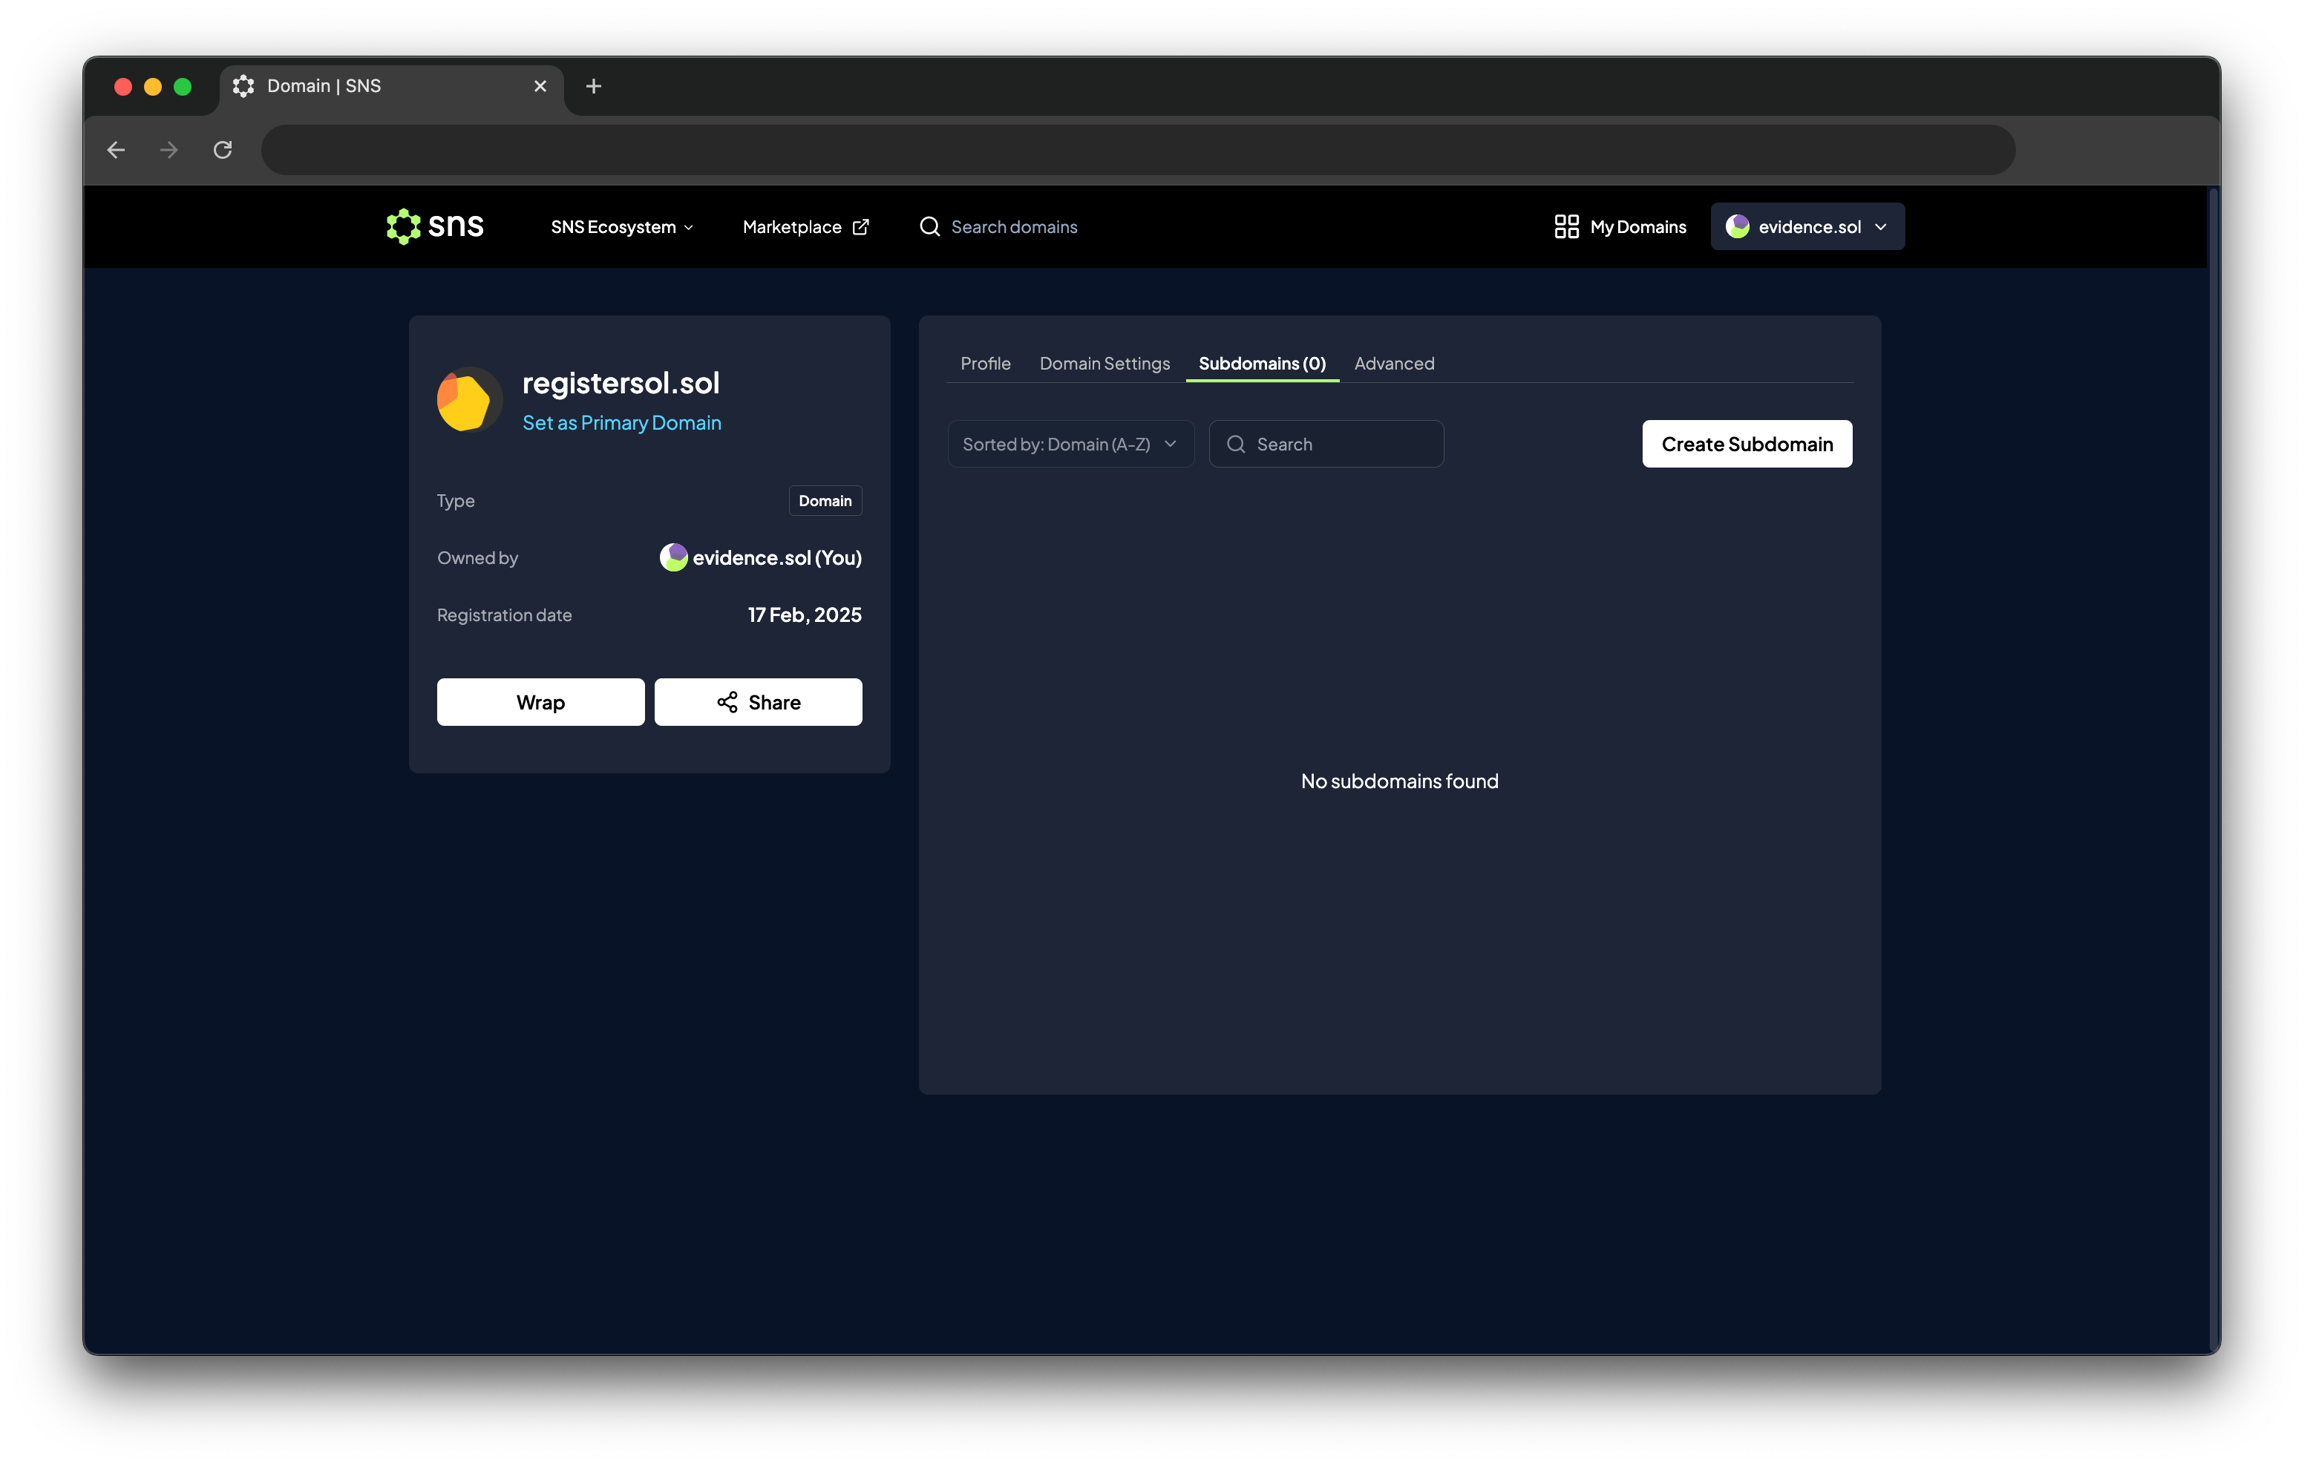Switch to the Profile tab
Screen dimensions: 2304x1465
tap(985, 363)
